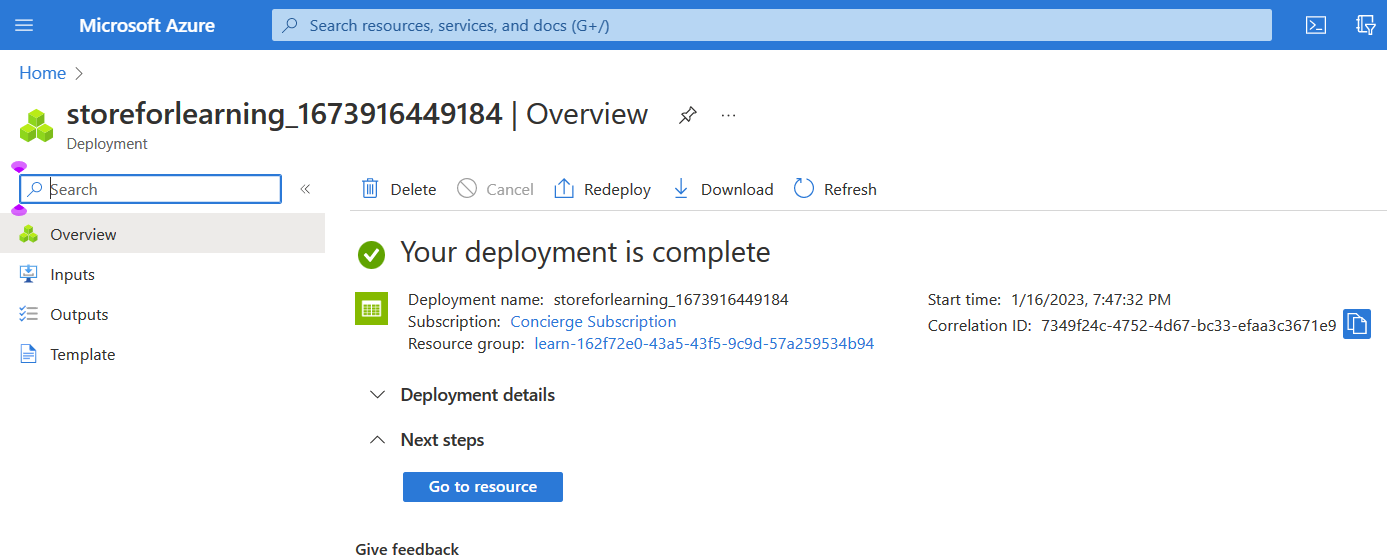
Task: Click the Give feedback heading
Action: tap(407, 549)
